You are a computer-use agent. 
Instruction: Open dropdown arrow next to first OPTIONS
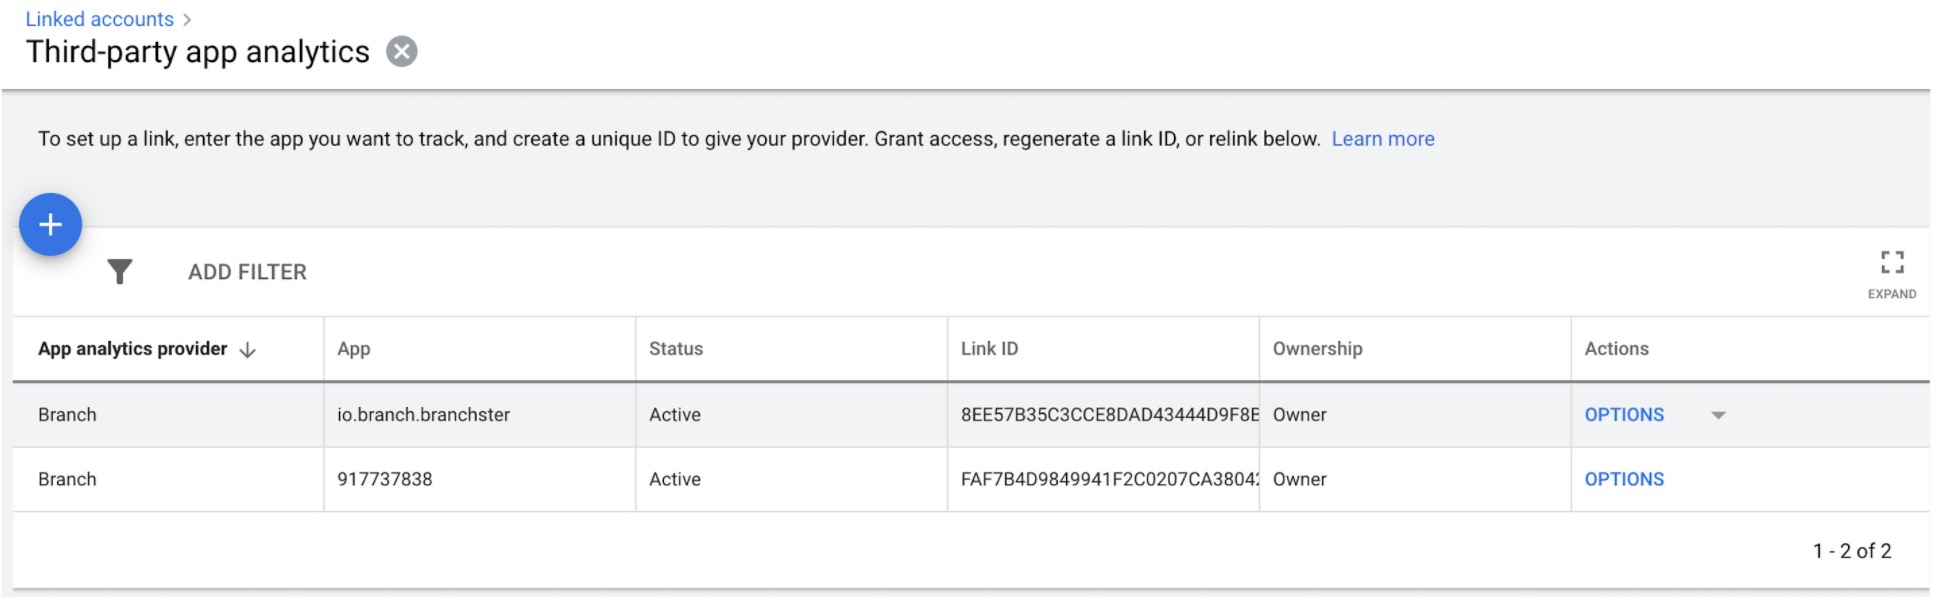click(x=1718, y=415)
